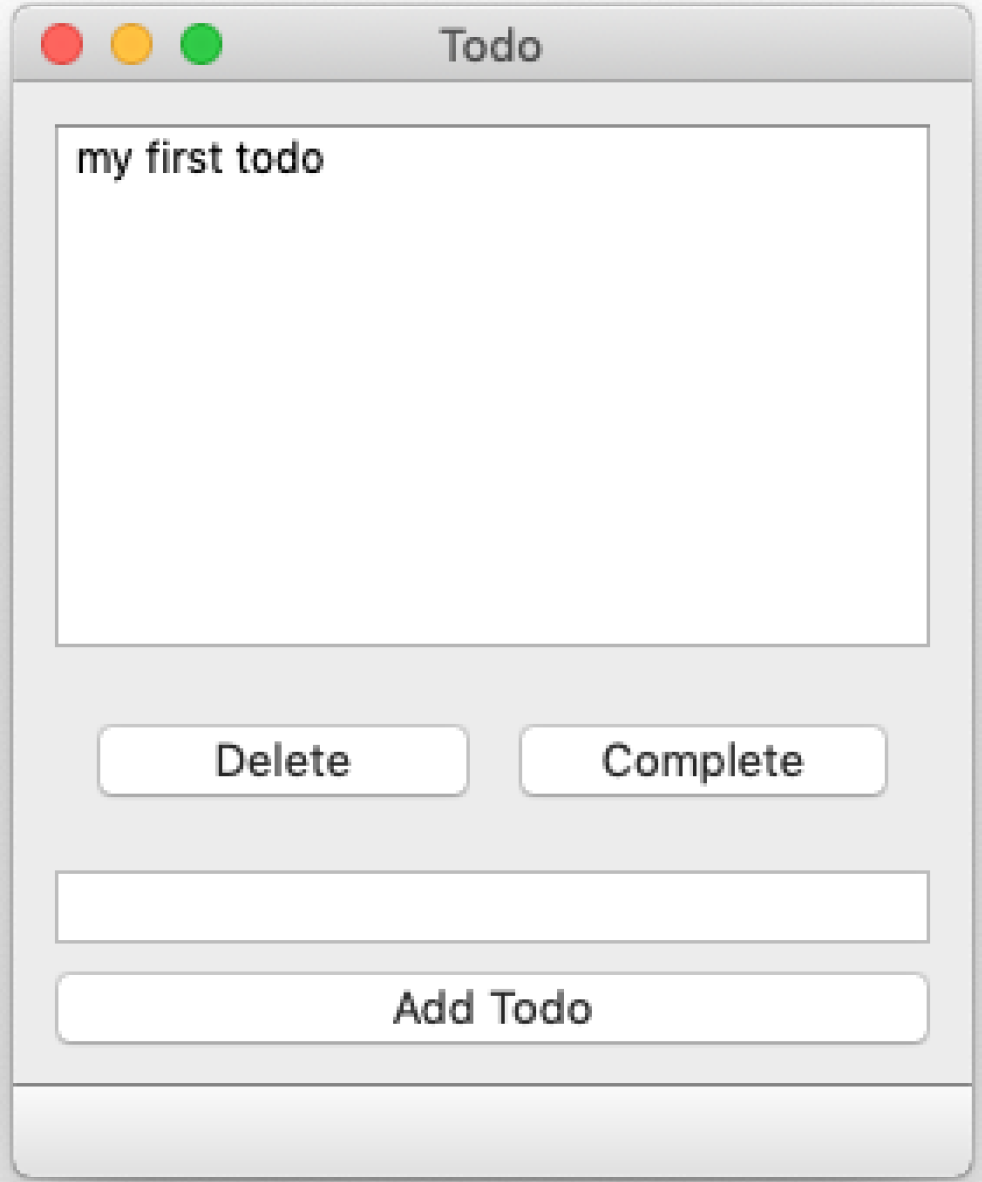Toggle completion using the Complete button
This screenshot has height=1182, width=982.
point(703,761)
